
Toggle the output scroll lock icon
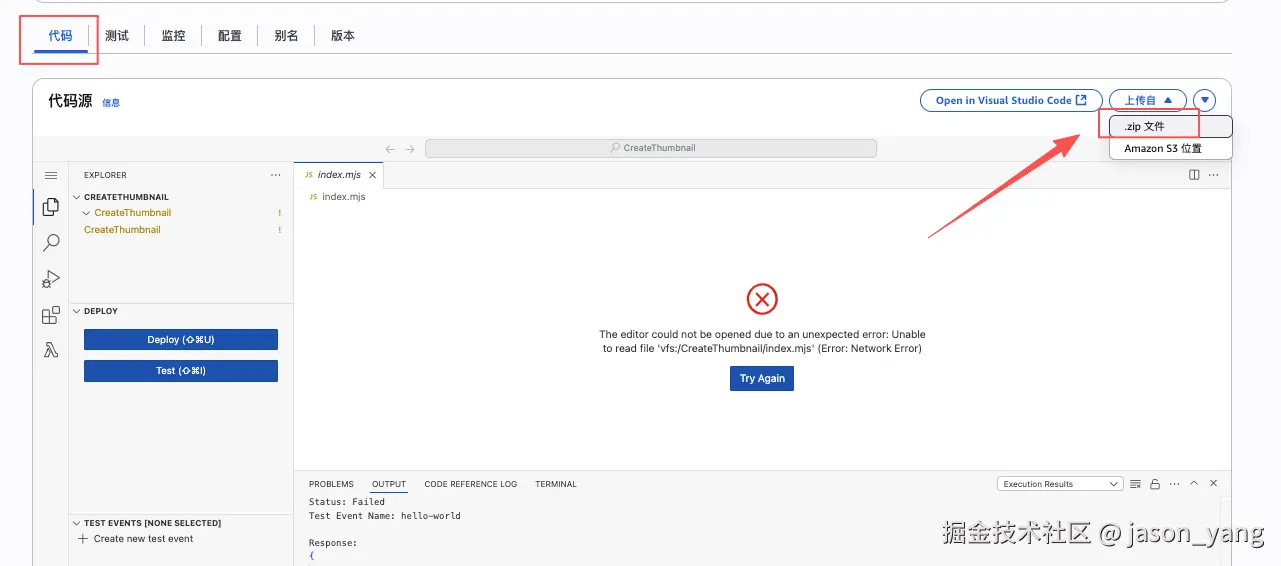[x=1155, y=484]
